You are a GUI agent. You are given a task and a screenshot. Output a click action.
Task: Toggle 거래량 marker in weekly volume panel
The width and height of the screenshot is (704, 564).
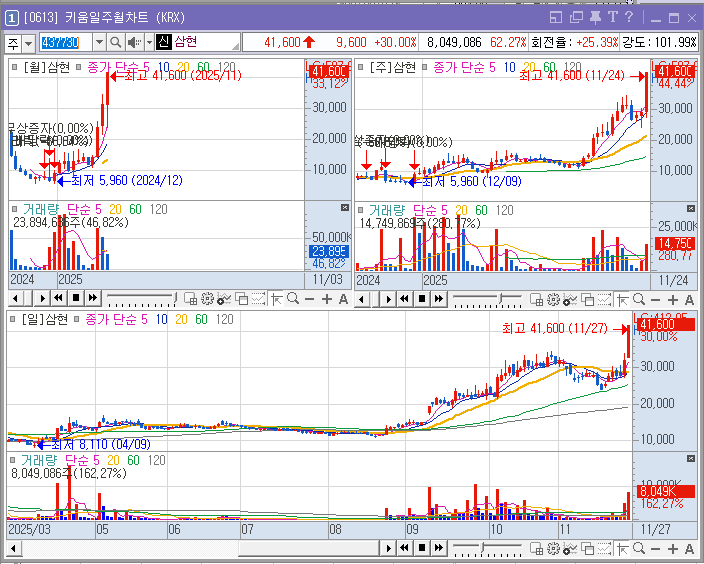[x=361, y=210]
